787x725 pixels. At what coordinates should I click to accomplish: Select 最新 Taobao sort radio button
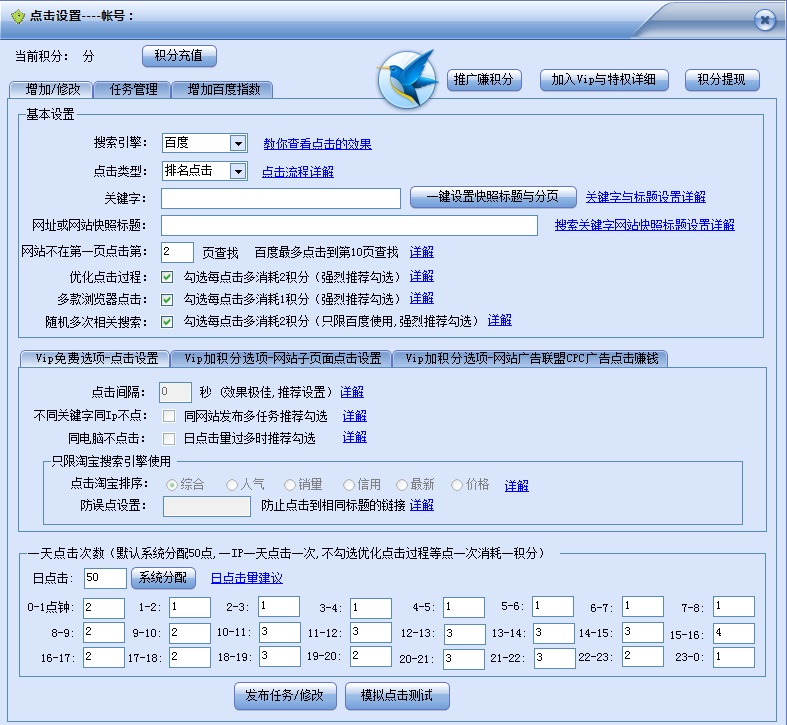click(402, 485)
